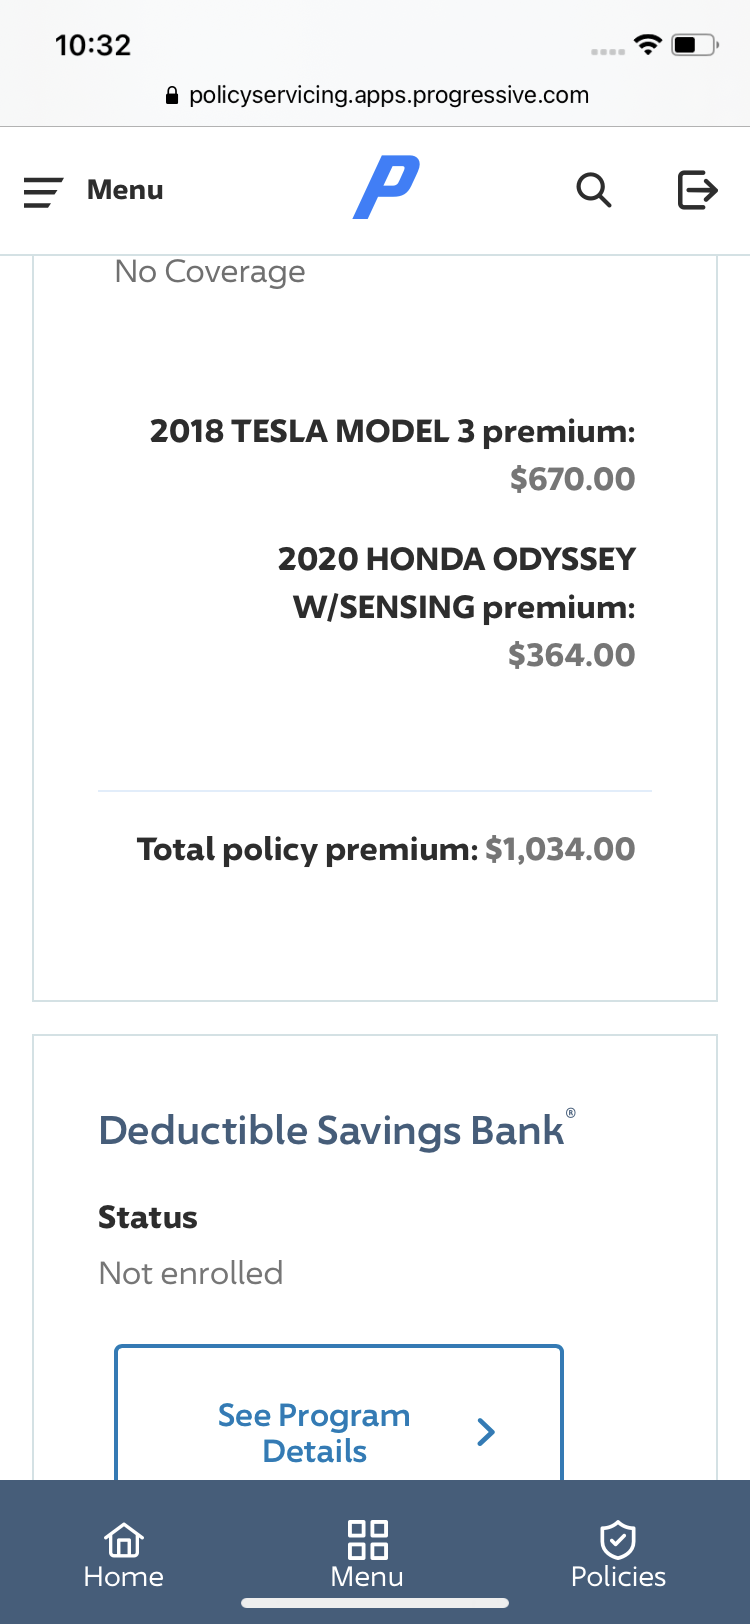The height and width of the screenshot is (1624, 750).
Task: Tap the 10:32 clock in status bar
Action: pos(93,45)
